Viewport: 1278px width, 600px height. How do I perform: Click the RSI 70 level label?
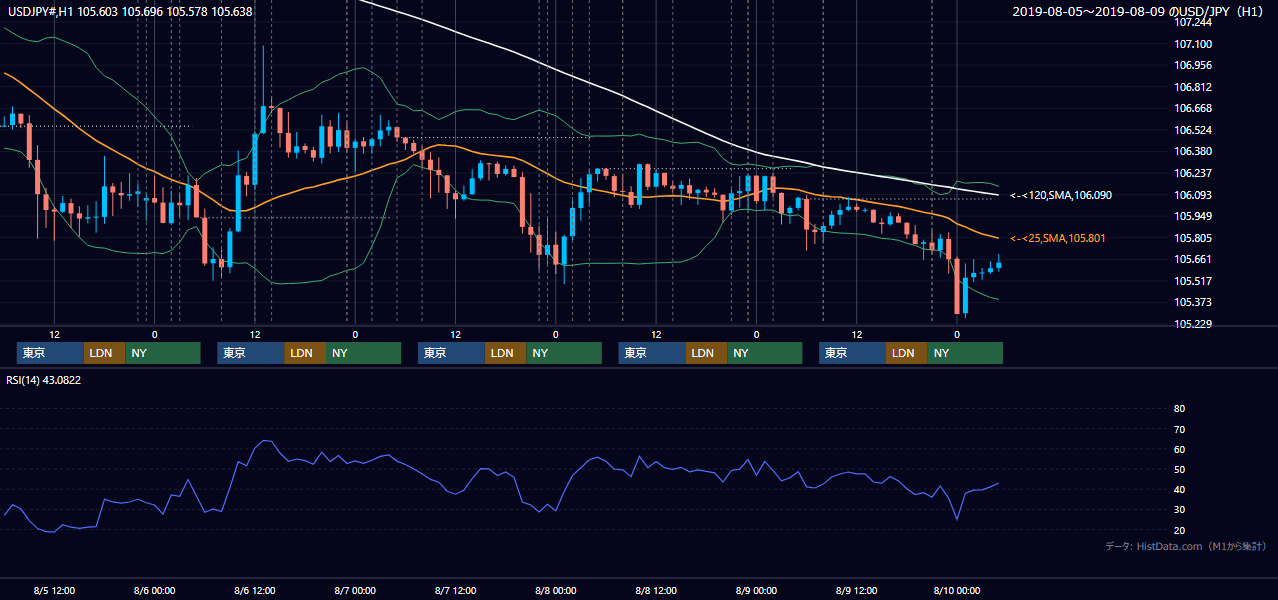tap(1179, 429)
